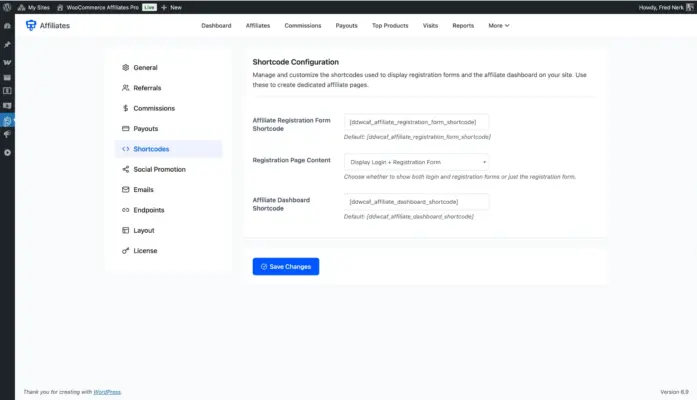The image size is (697, 400).
Task: Open the Shortcodes settings section
Action: click(x=168, y=149)
